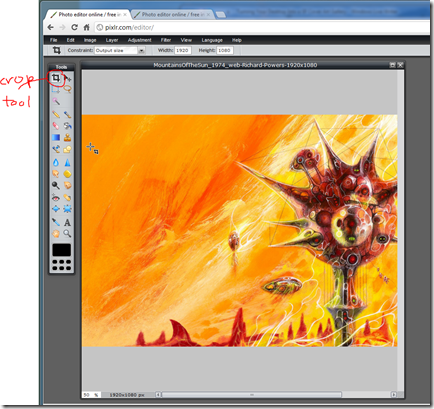The width and height of the screenshot is (434, 409).
Task: Choose the Pencil tool
Action: pos(56,114)
